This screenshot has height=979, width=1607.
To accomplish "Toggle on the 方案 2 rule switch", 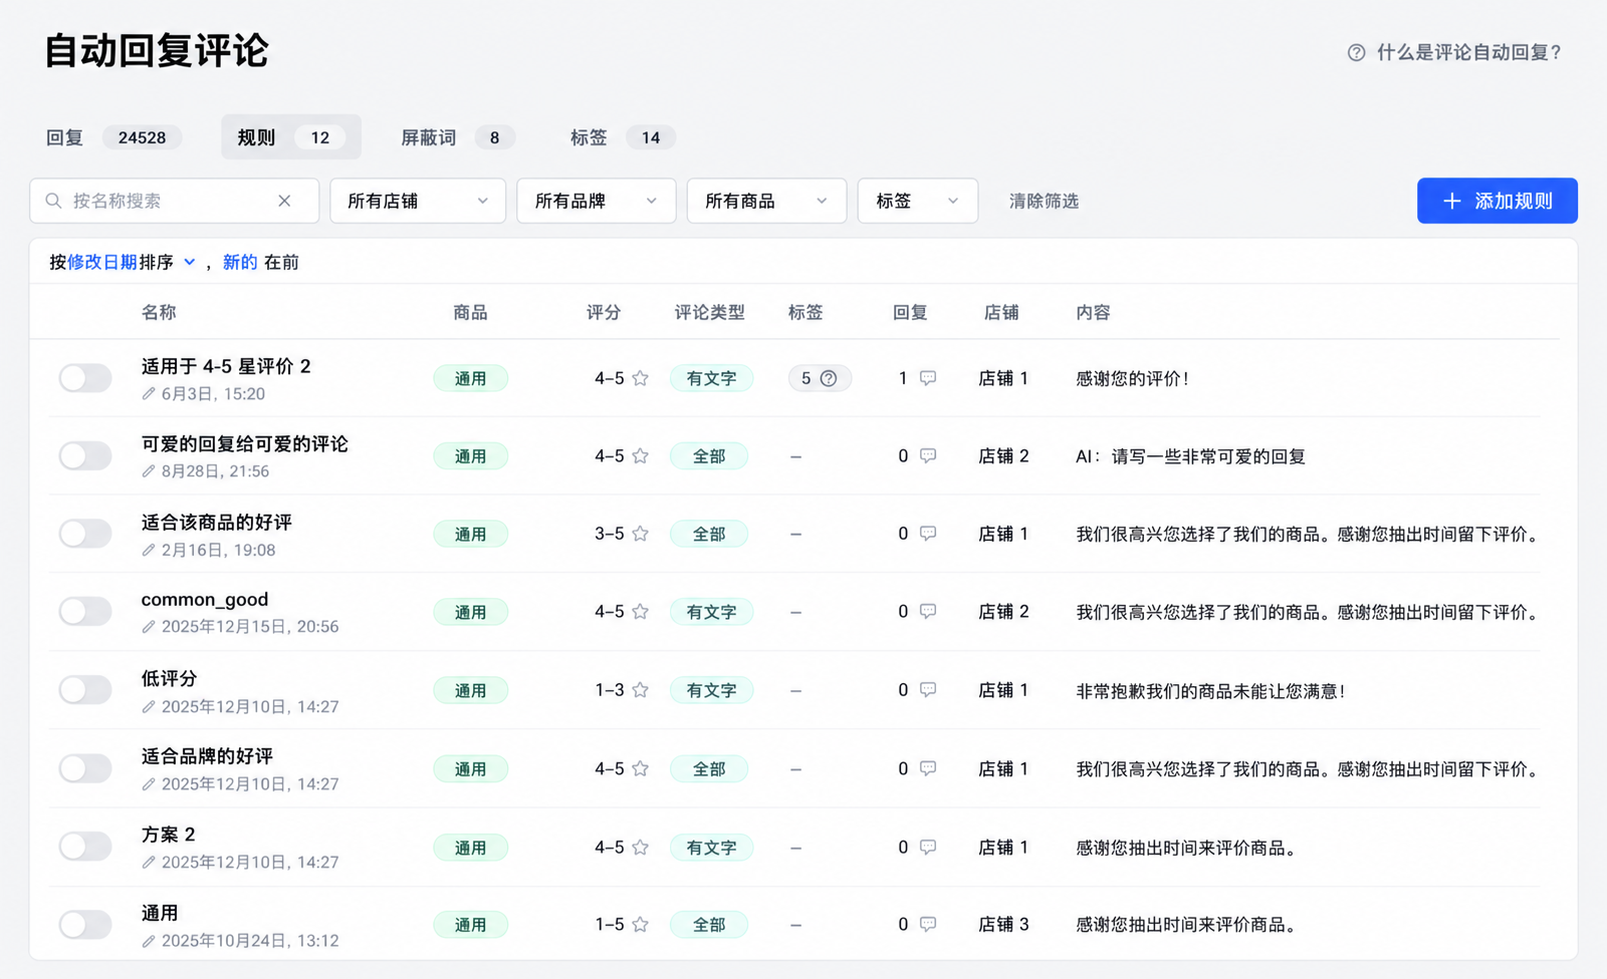I will [85, 846].
